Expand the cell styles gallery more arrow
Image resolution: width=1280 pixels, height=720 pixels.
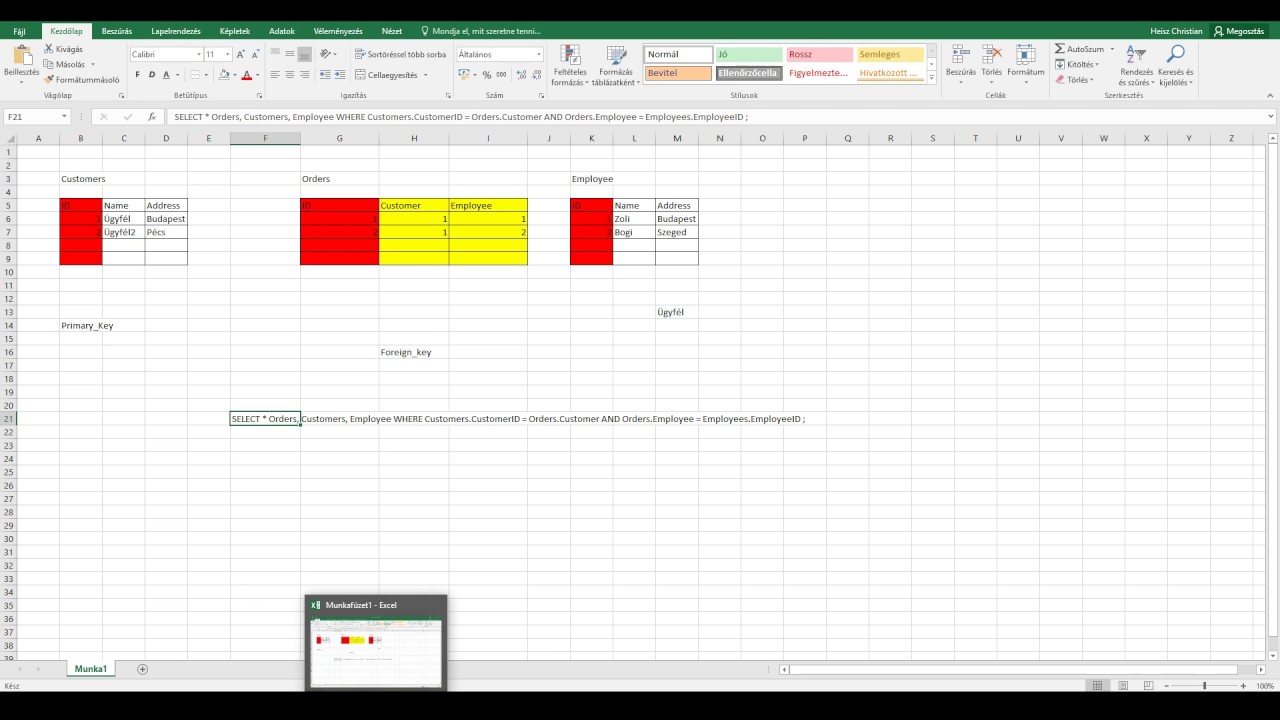point(932,77)
